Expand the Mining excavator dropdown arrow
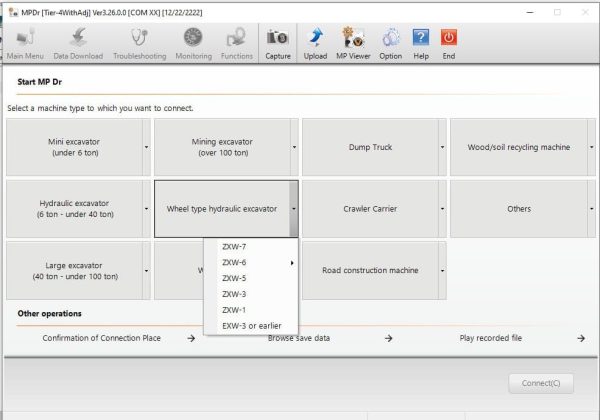Screen dimensions: 600x420 click(x=294, y=147)
